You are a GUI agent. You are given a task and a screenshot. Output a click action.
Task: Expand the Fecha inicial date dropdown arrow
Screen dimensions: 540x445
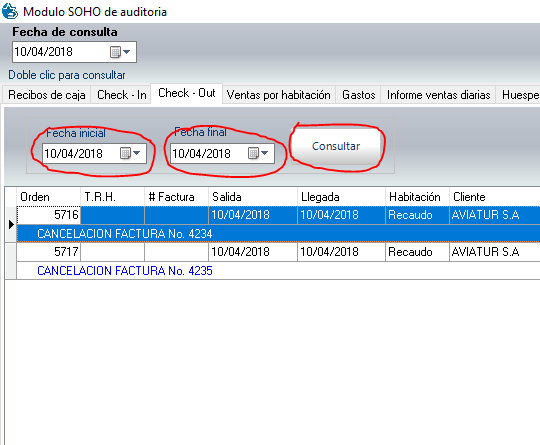[136, 153]
